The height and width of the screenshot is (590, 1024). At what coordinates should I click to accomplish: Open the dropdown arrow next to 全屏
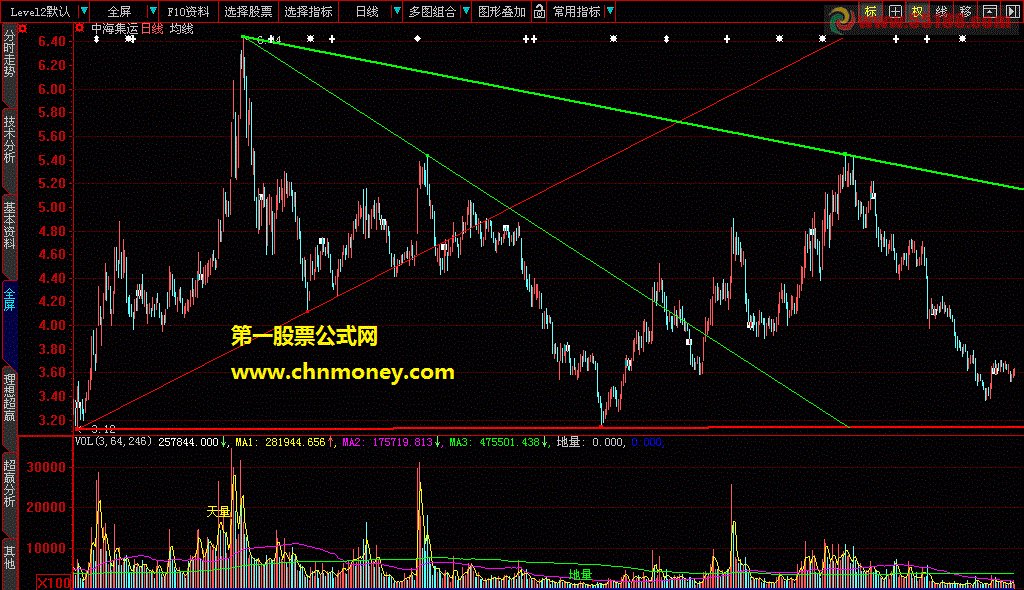152,11
